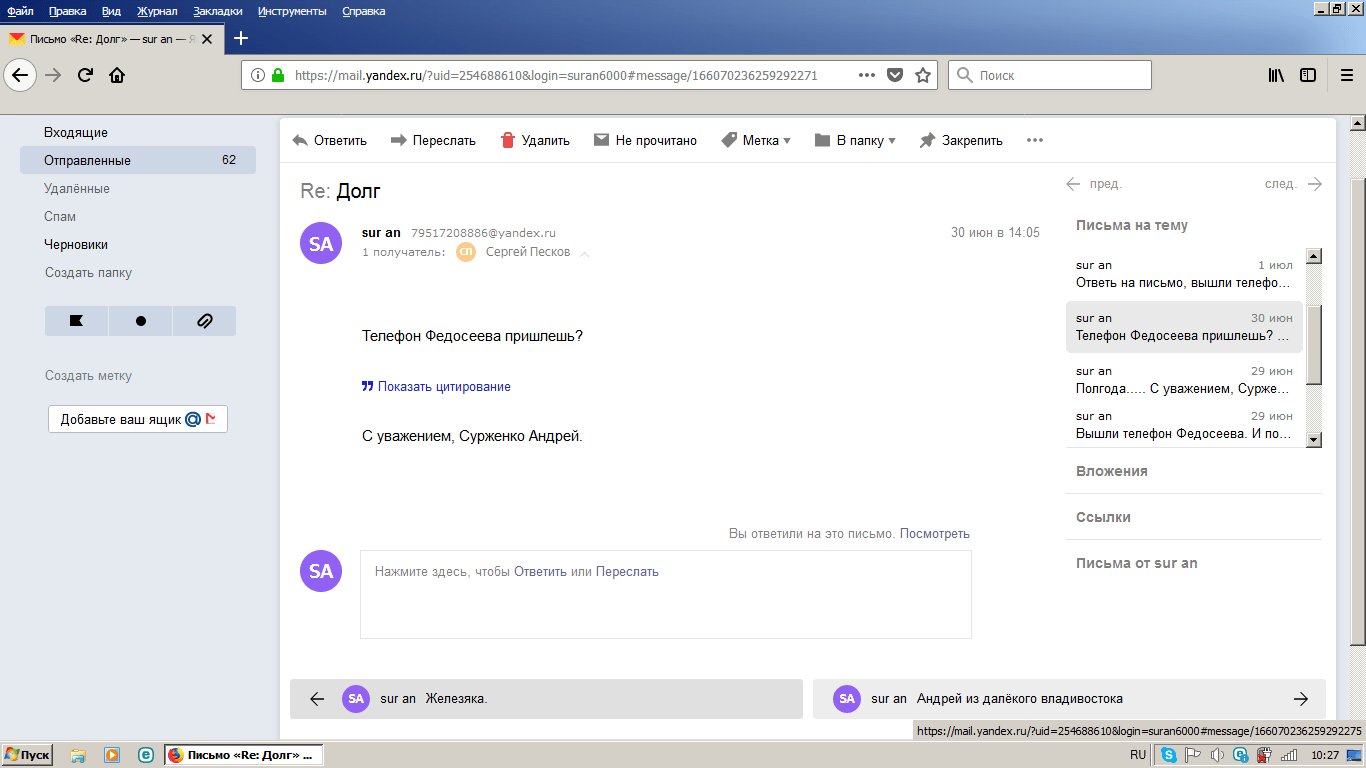Click Показать цитирование link
This screenshot has width=1366, height=768.
click(x=443, y=386)
